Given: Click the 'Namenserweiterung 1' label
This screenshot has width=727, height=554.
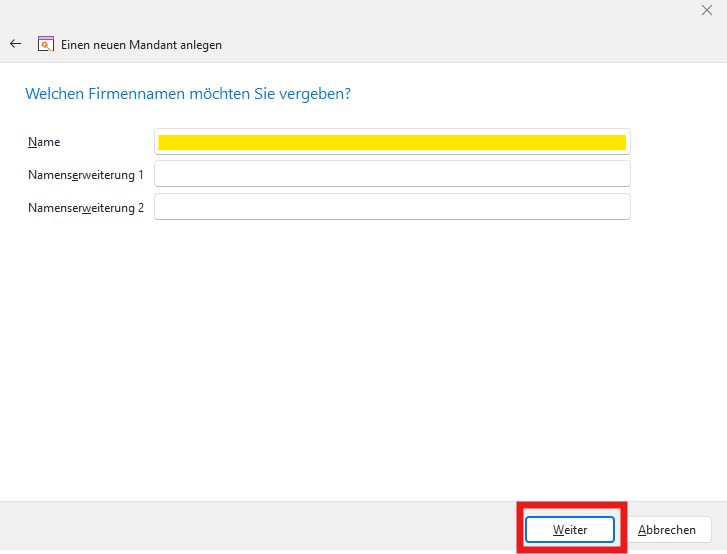Looking at the screenshot, I should (86, 175).
